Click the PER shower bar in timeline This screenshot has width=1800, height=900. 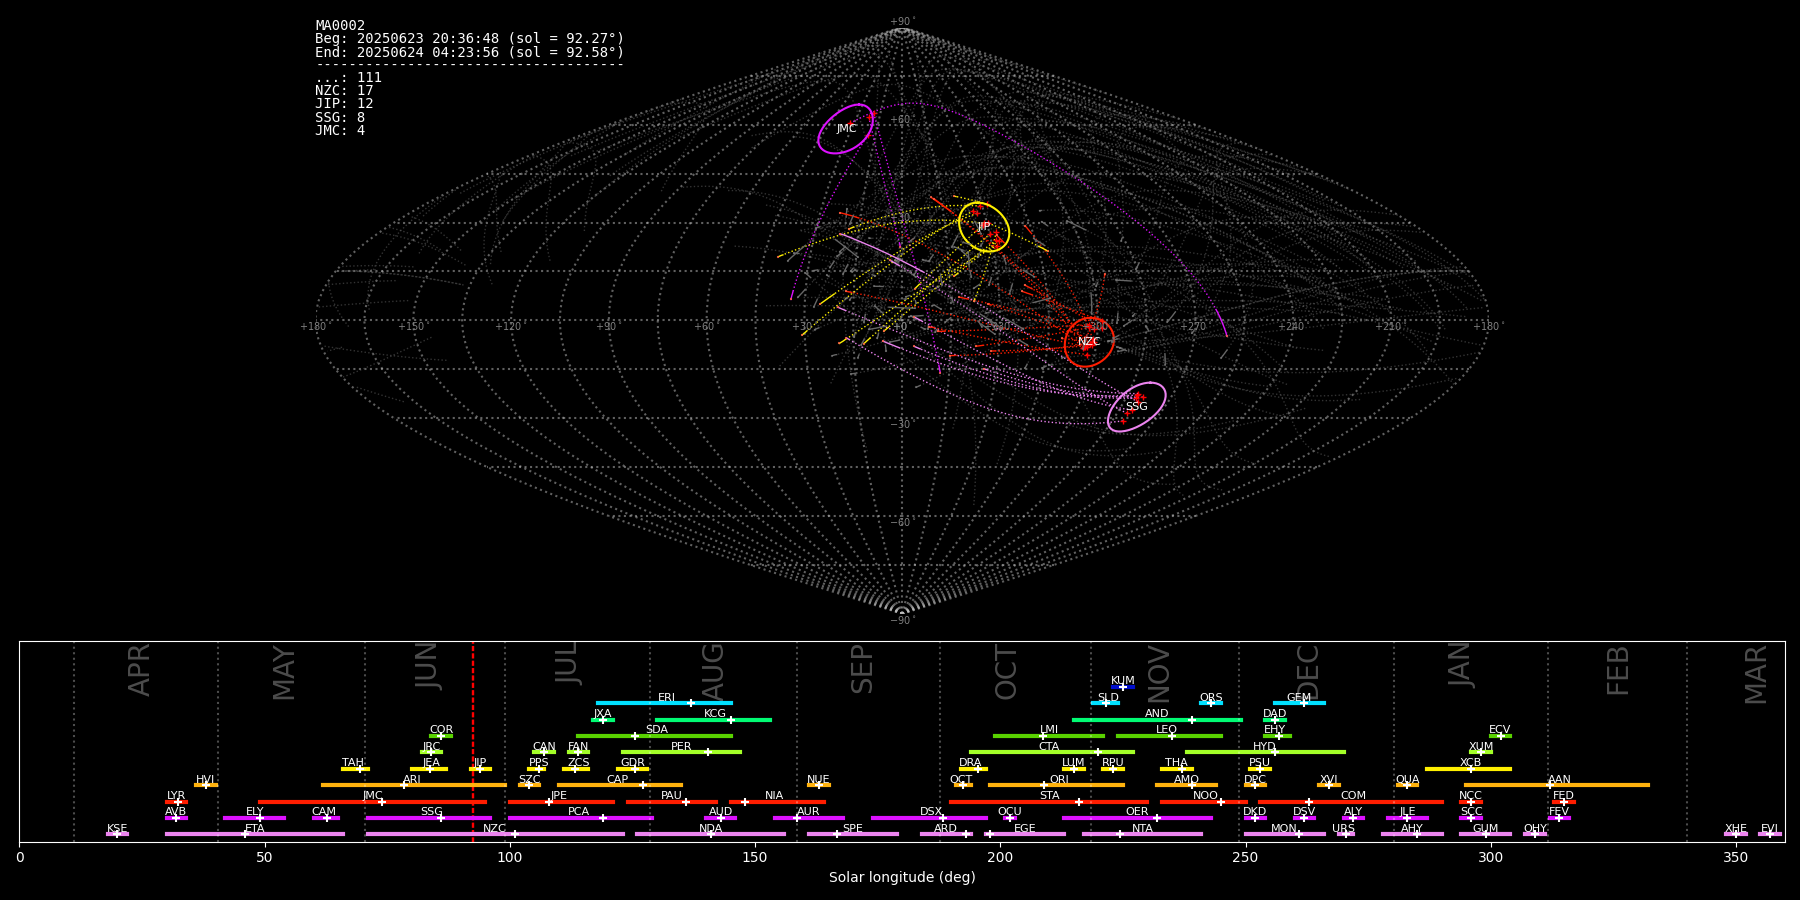[x=681, y=752]
